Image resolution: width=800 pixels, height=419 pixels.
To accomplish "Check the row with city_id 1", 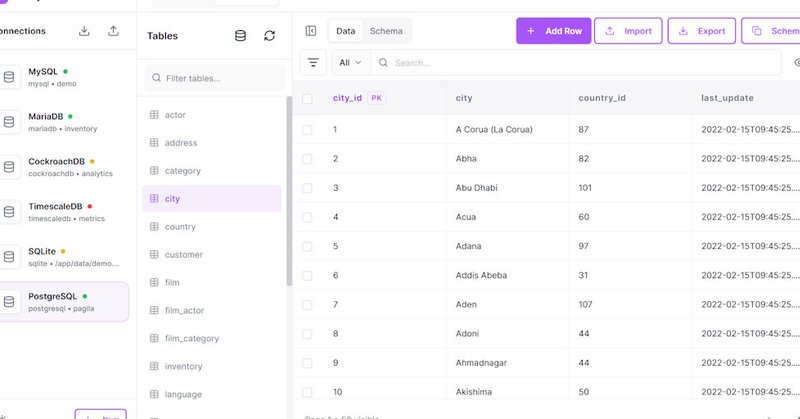I will (307, 130).
